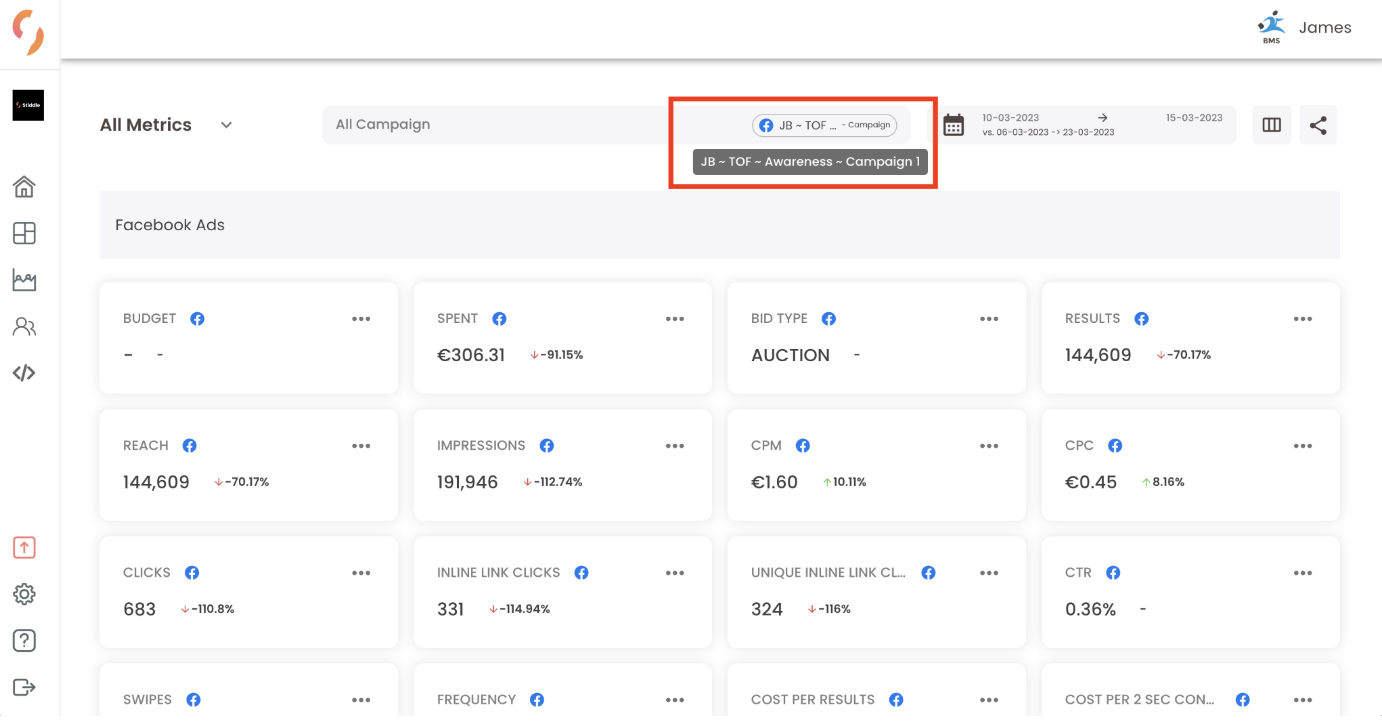Open the CTR card options menu
Image resolution: width=1382 pixels, height=722 pixels.
tap(1303, 573)
